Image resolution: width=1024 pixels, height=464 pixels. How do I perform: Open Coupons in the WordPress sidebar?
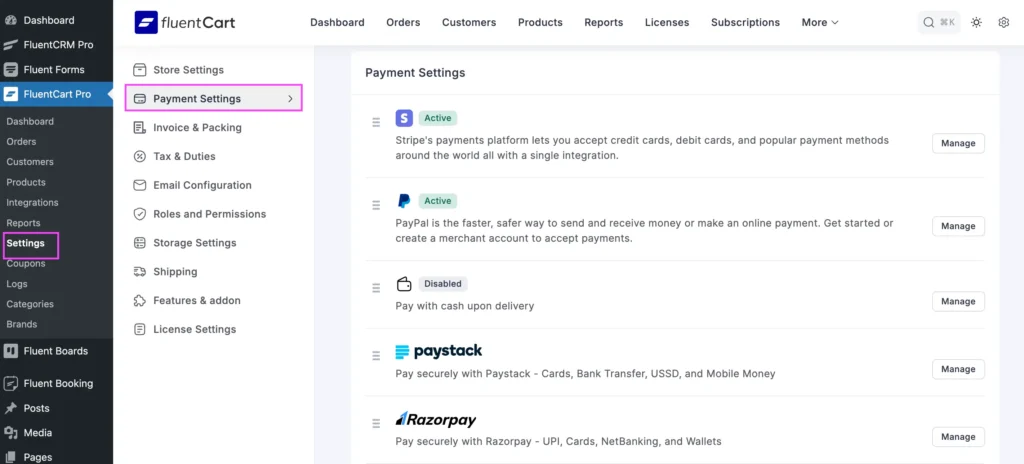[x=25, y=263]
